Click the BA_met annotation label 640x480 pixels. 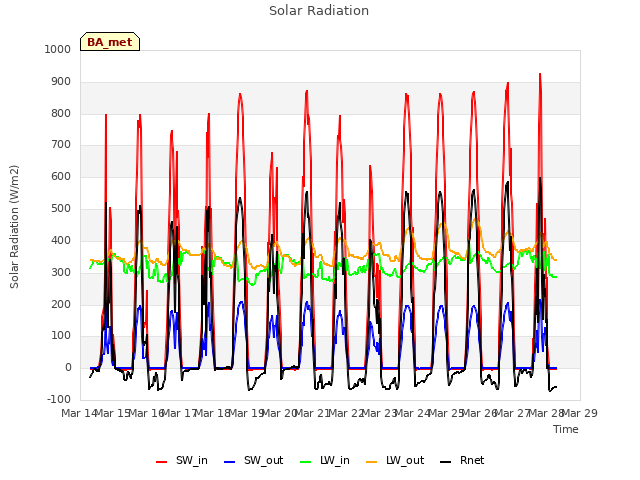point(110,42)
